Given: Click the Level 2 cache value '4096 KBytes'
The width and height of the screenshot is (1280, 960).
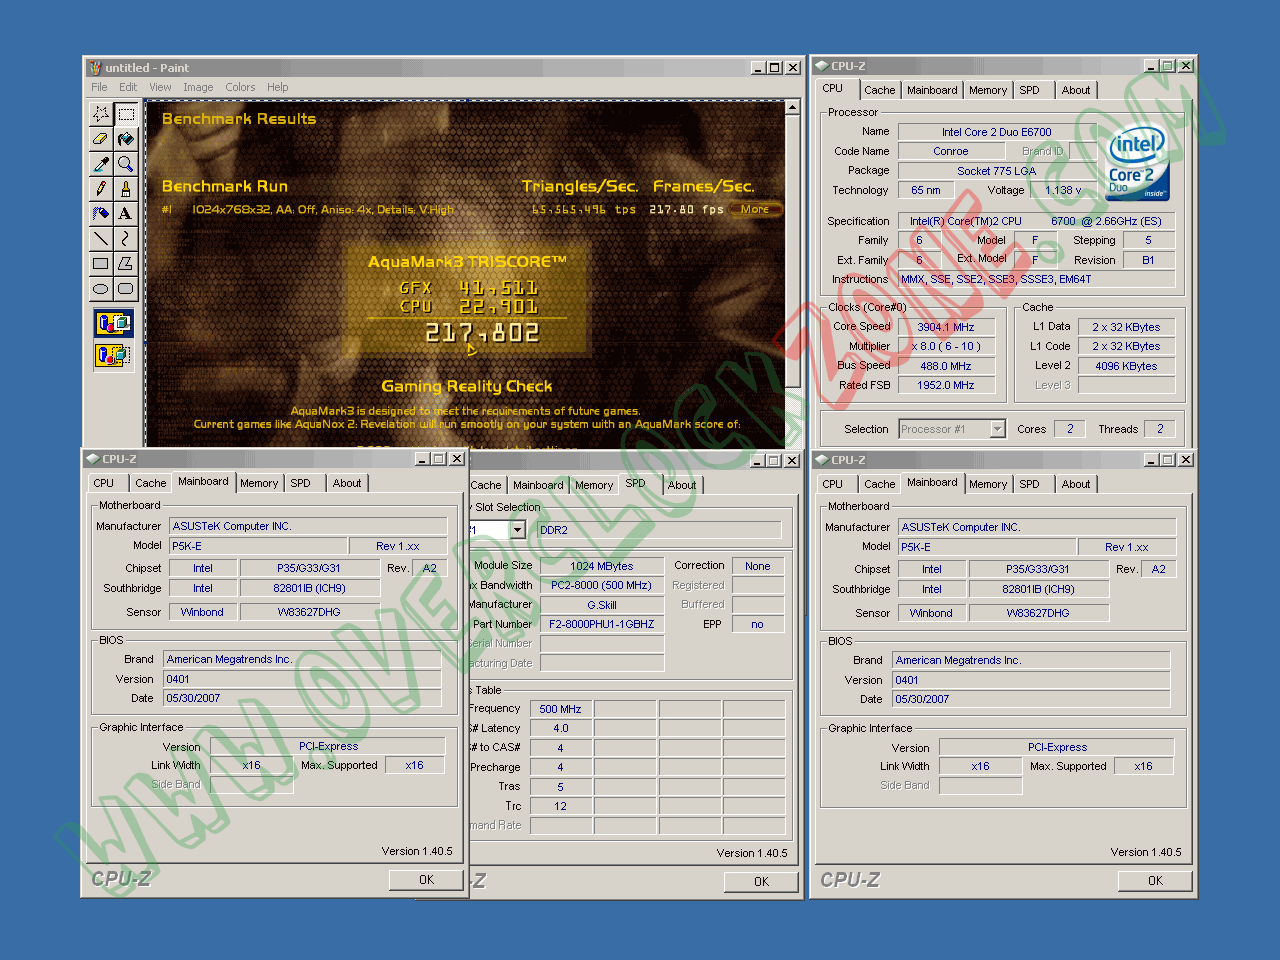Looking at the screenshot, I should click(x=1126, y=366).
